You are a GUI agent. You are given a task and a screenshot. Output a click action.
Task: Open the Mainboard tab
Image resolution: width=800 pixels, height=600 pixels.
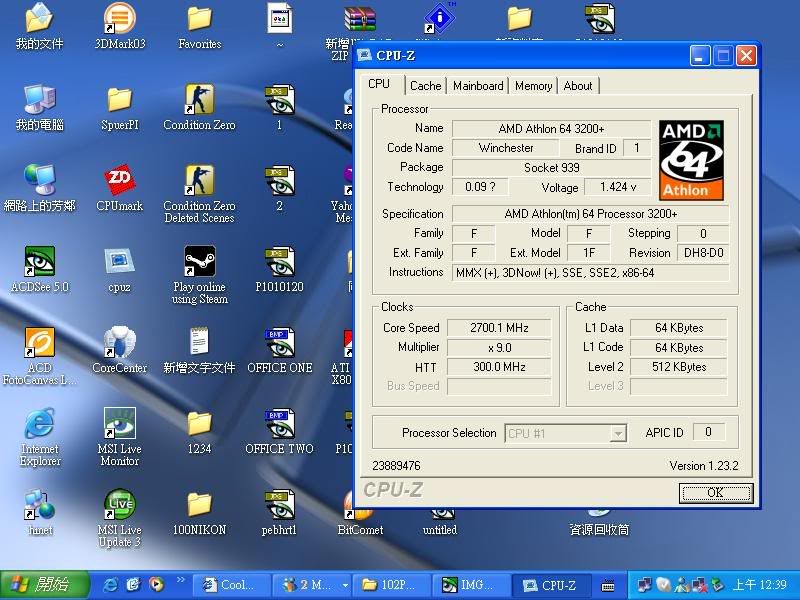coord(478,86)
